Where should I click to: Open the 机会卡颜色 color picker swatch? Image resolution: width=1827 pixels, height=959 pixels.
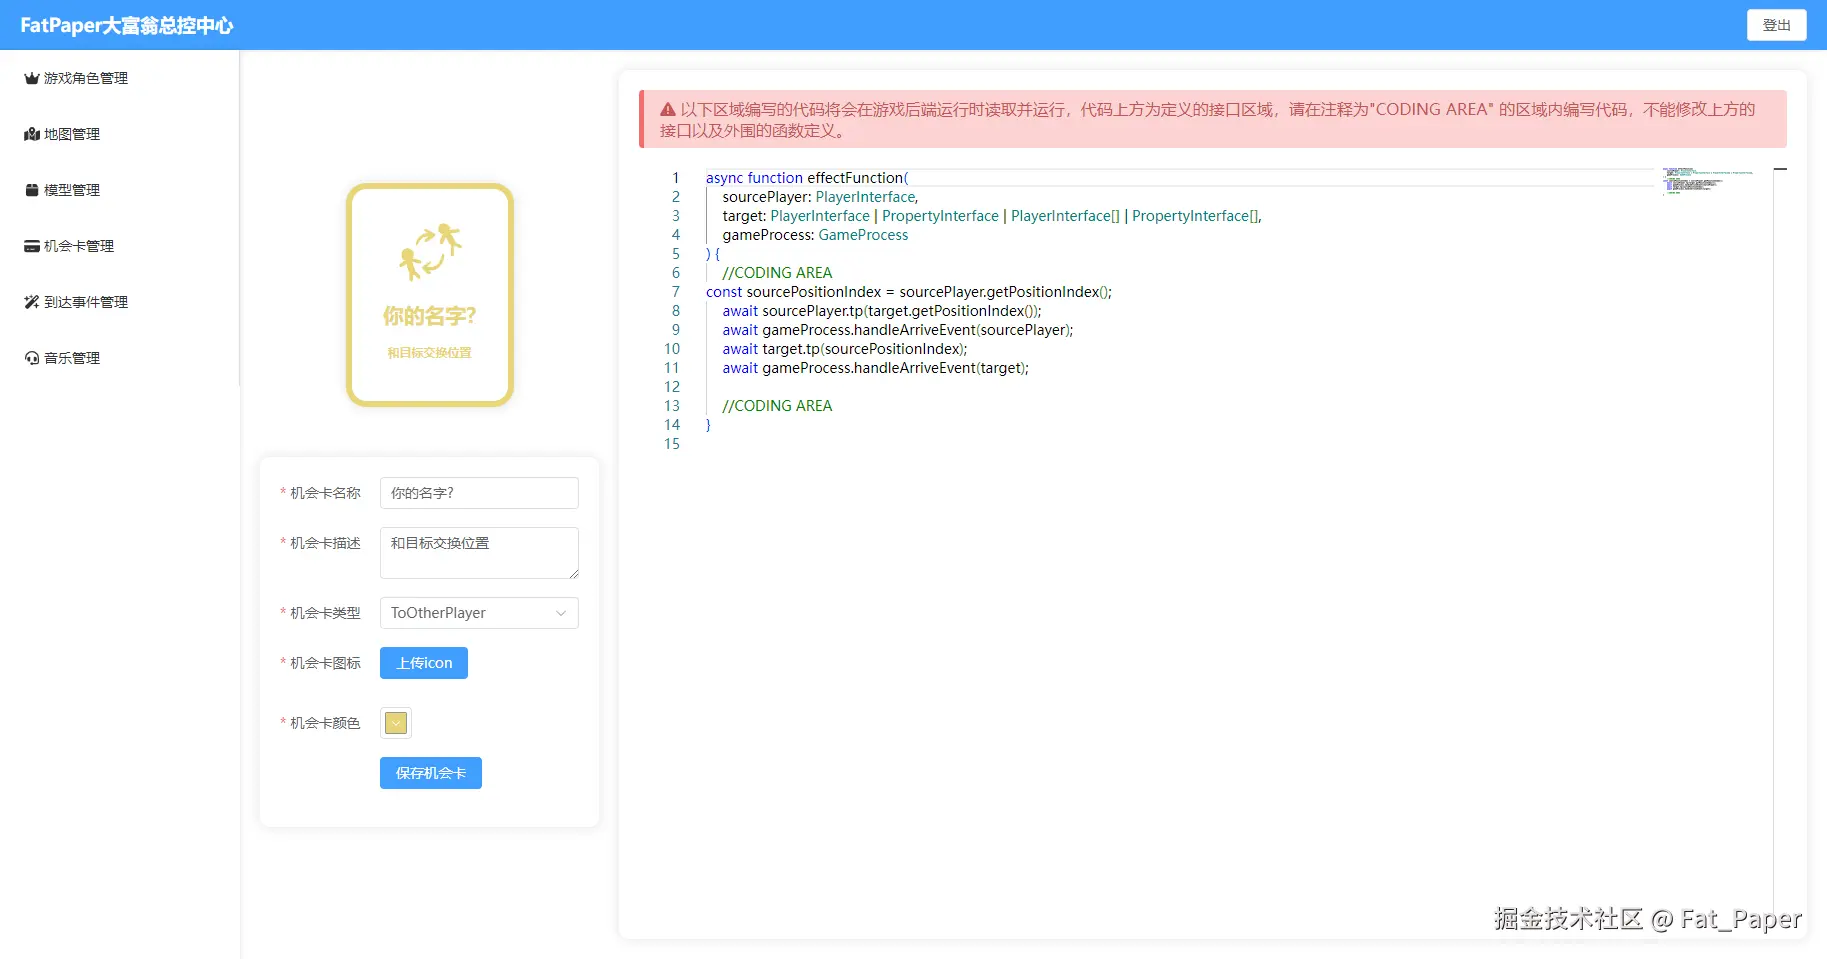(x=396, y=723)
